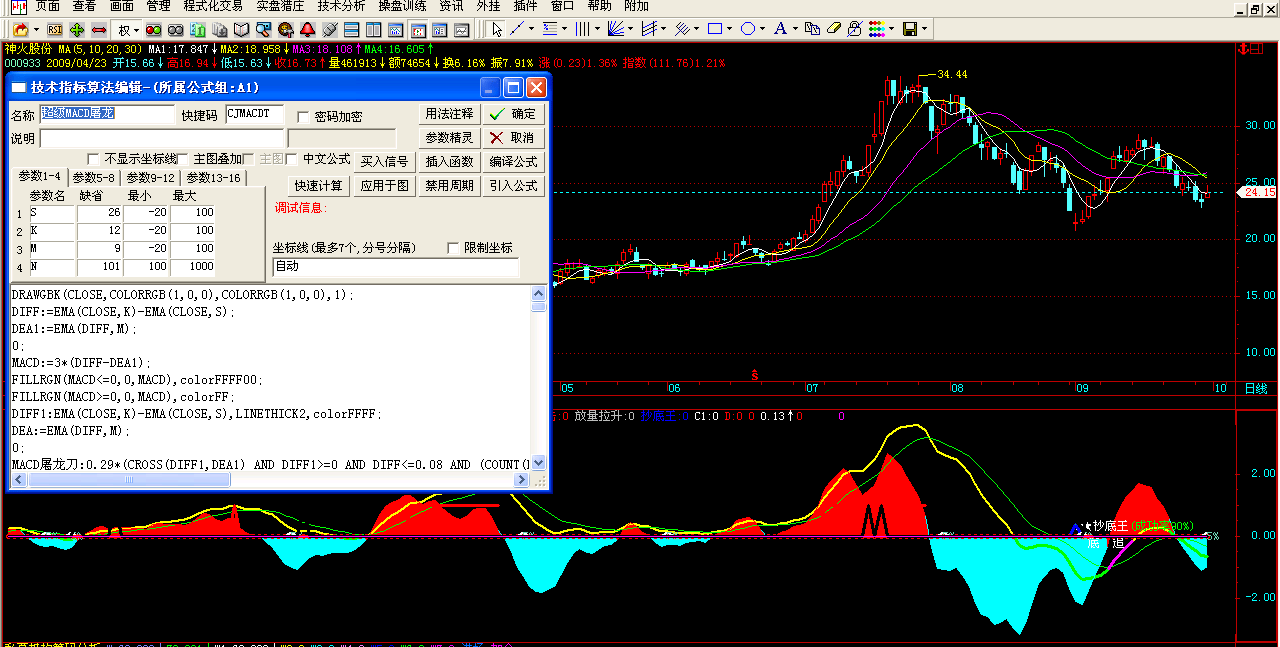This screenshot has height=647, width=1280.
Task: Select the text annotation A tool
Action: [780, 29]
